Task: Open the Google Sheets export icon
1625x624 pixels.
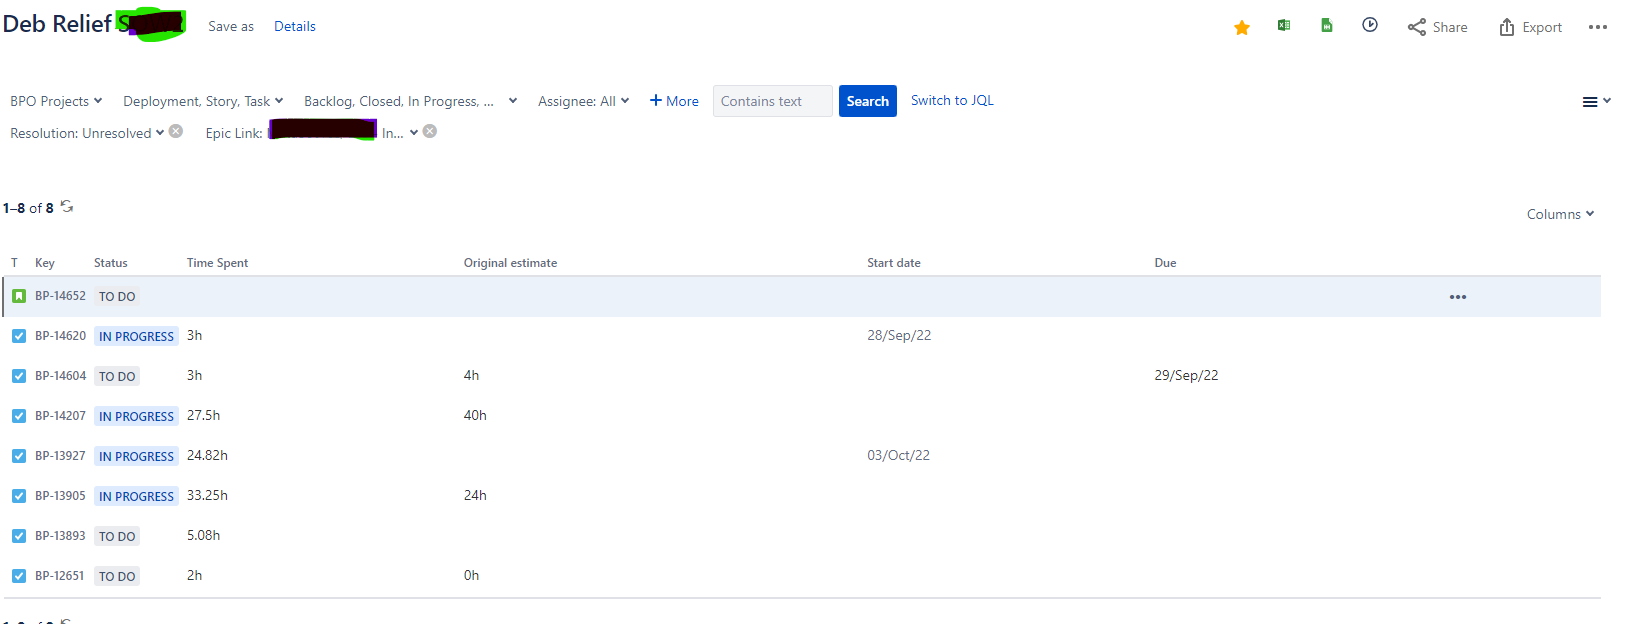Action: pos(1326,26)
